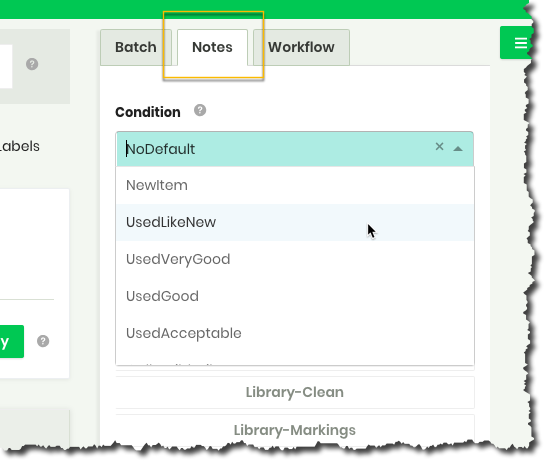Select UsedAcceptable condition option
545x461 pixels.
coord(295,333)
